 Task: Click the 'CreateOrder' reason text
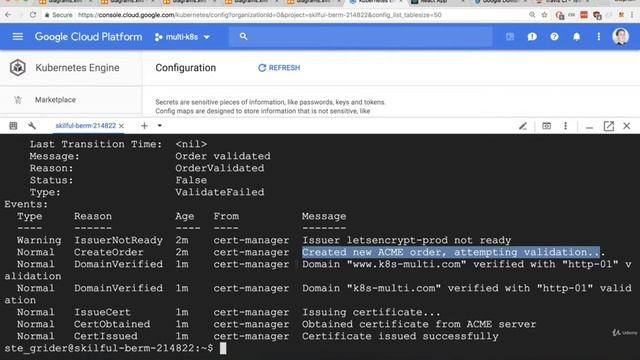click(109, 252)
